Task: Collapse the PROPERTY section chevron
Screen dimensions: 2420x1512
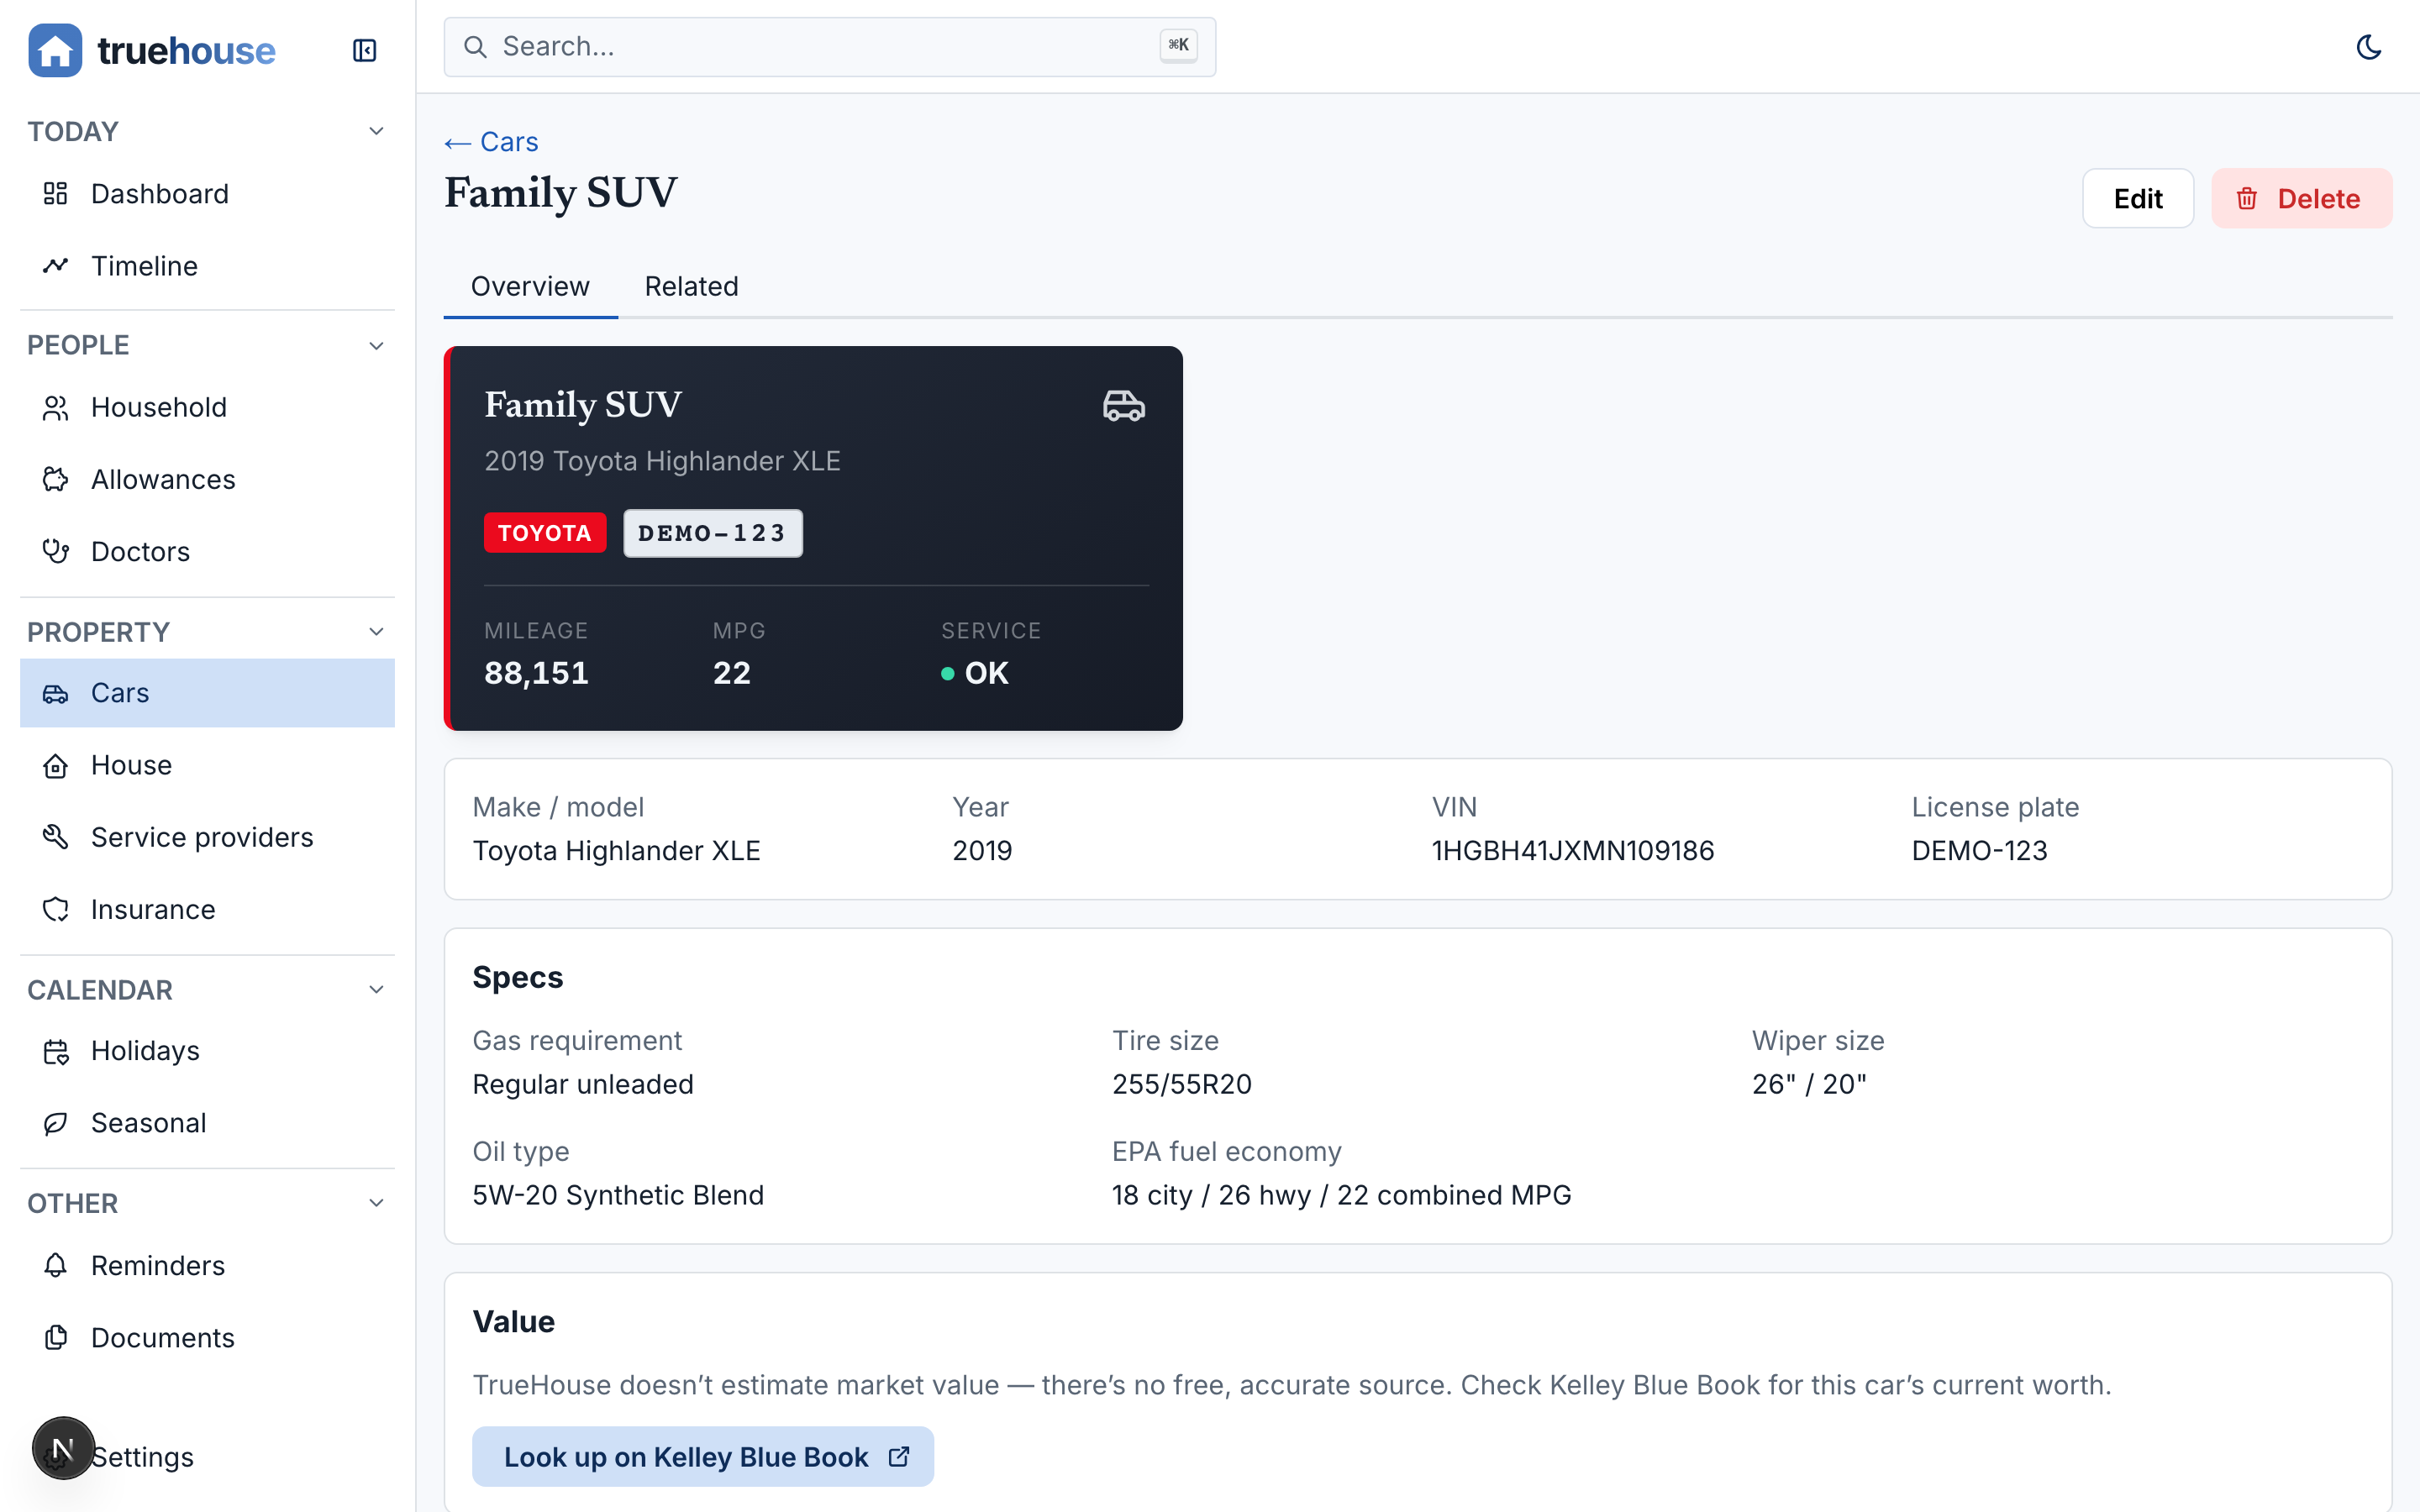Action: coord(376,631)
